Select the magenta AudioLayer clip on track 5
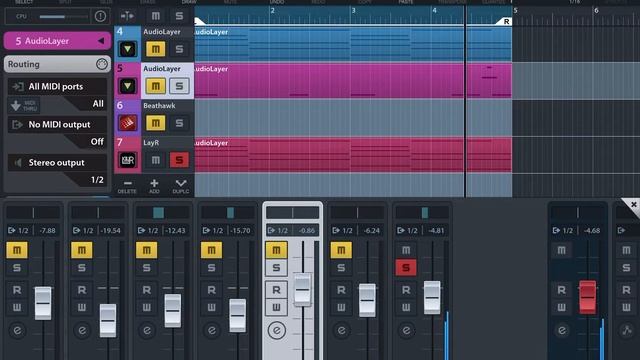 coord(353,80)
